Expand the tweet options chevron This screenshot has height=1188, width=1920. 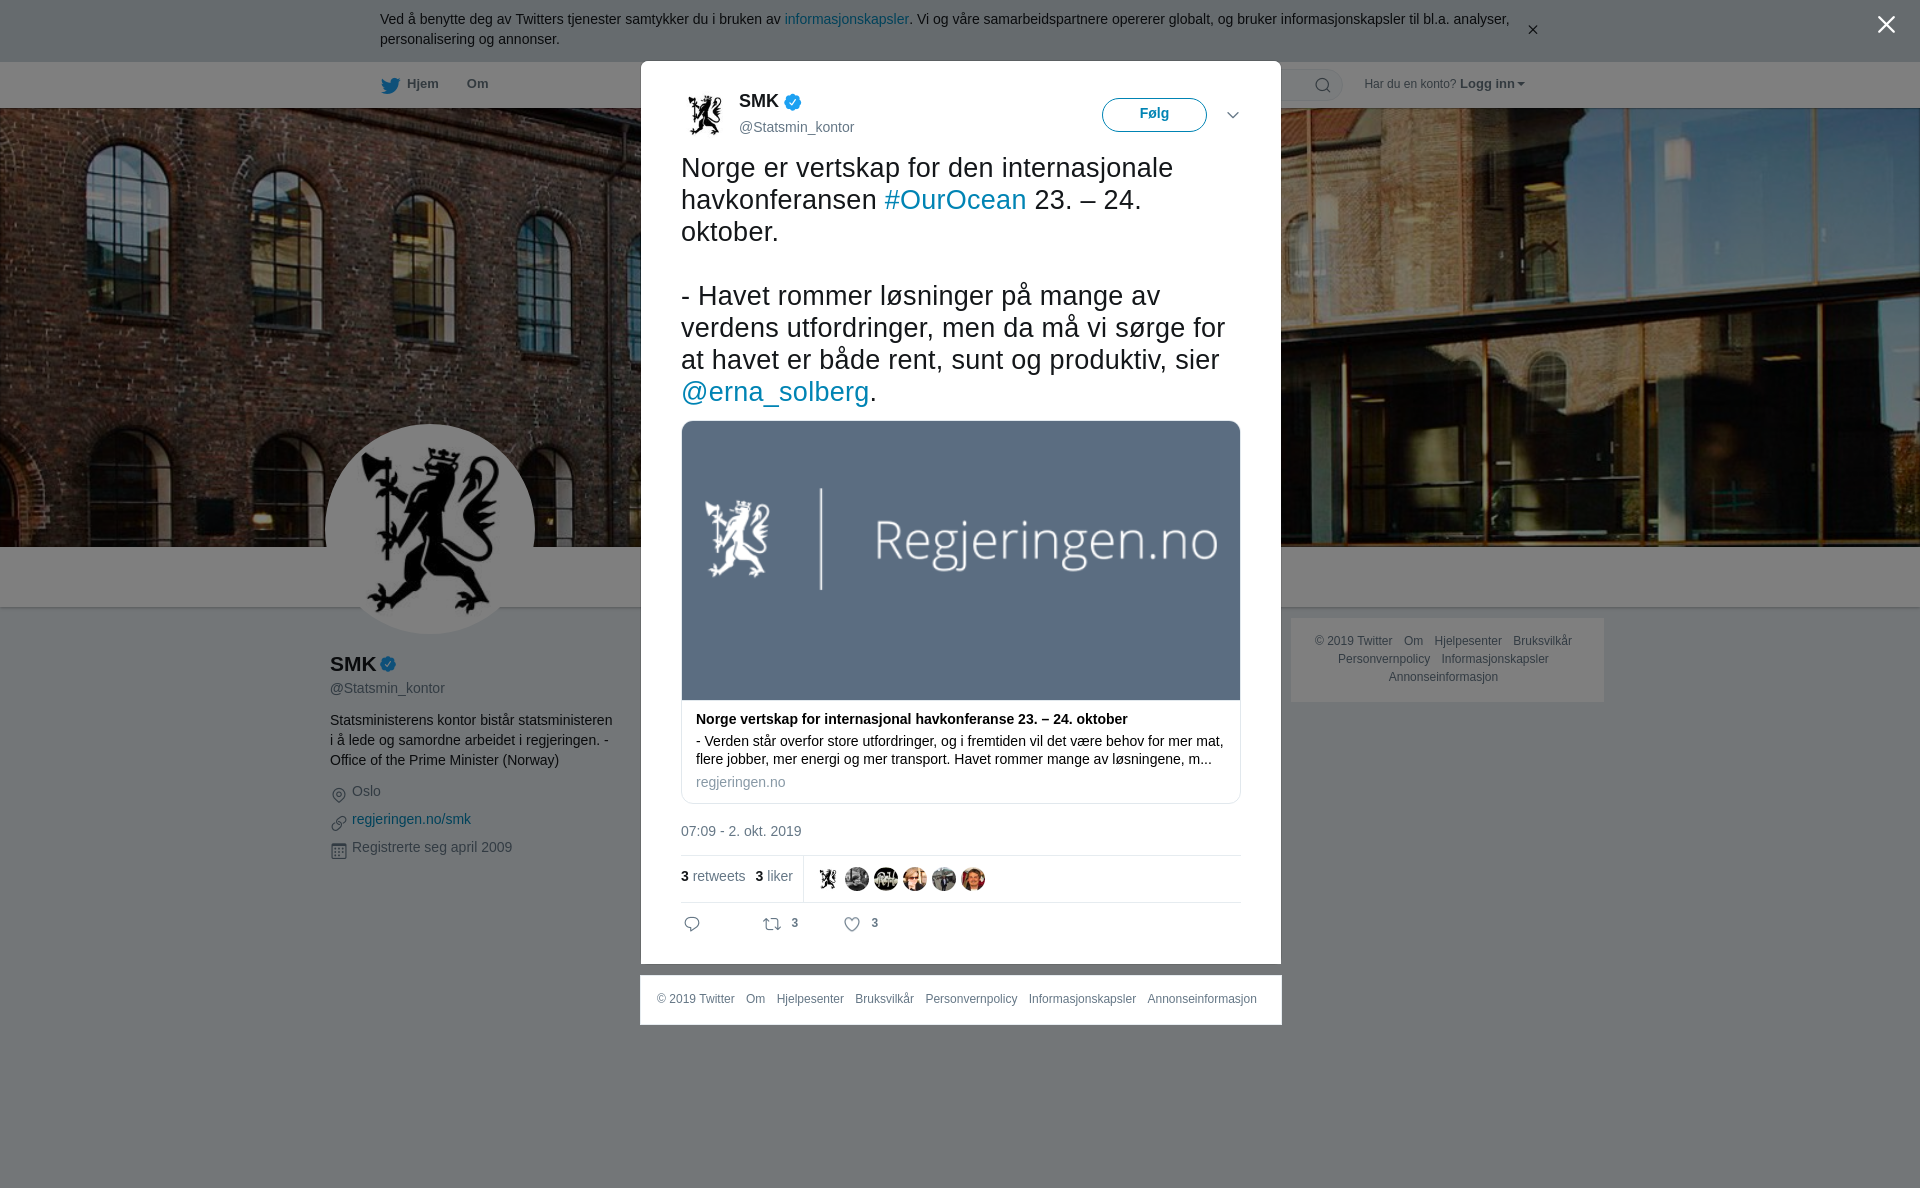(x=1233, y=115)
